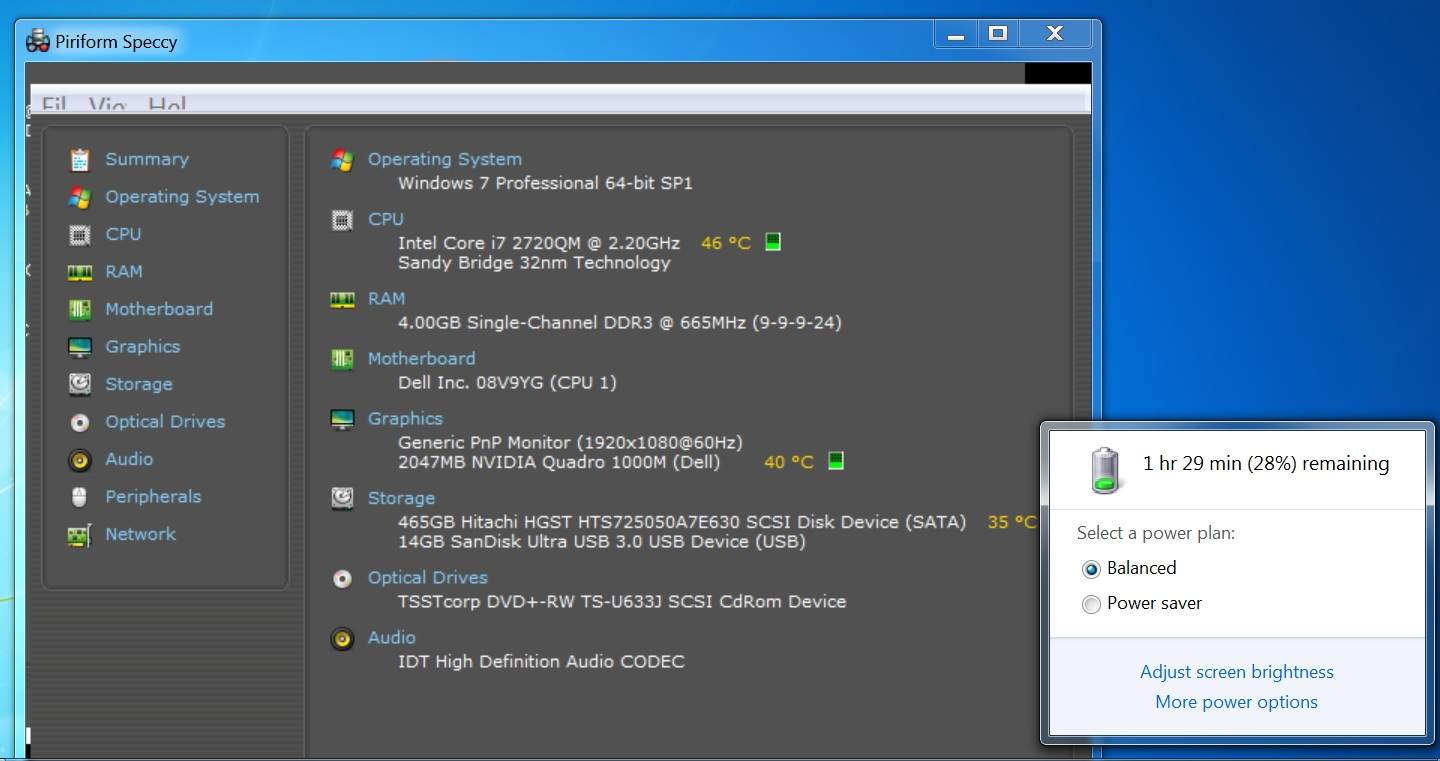Click the "14GB SanDisk Ultra USB 3.0" line

coord(602,542)
